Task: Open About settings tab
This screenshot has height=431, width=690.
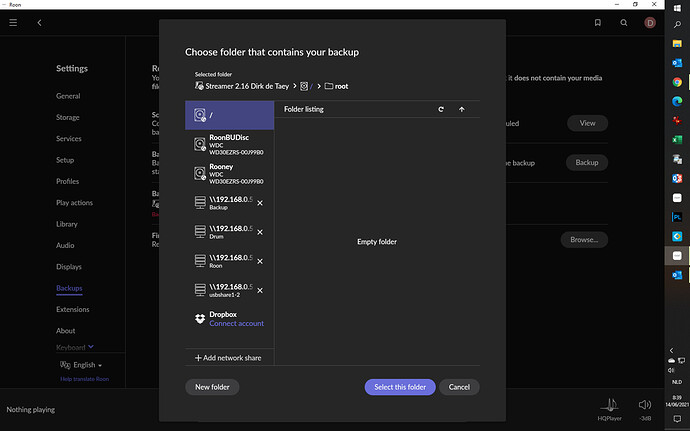Action: tap(66, 331)
